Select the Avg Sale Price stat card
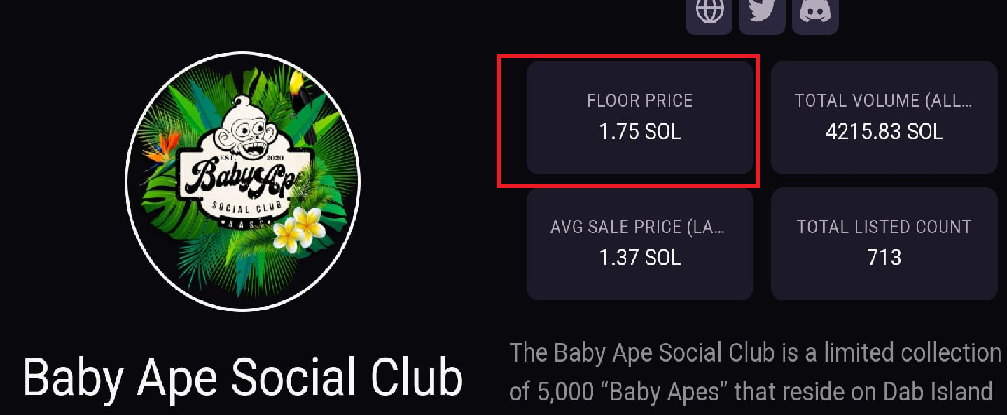The width and height of the screenshot is (1007, 415). (640, 243)
